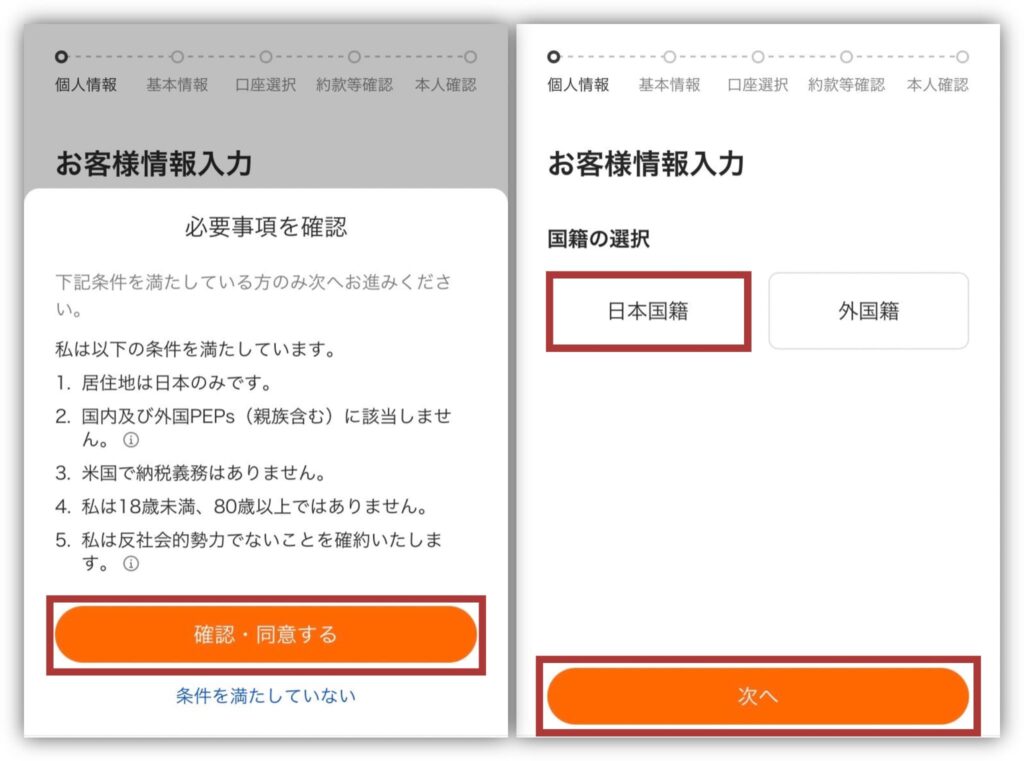Tap the 個人情報 step label on the nationality screen

click(x=578, y=85)
